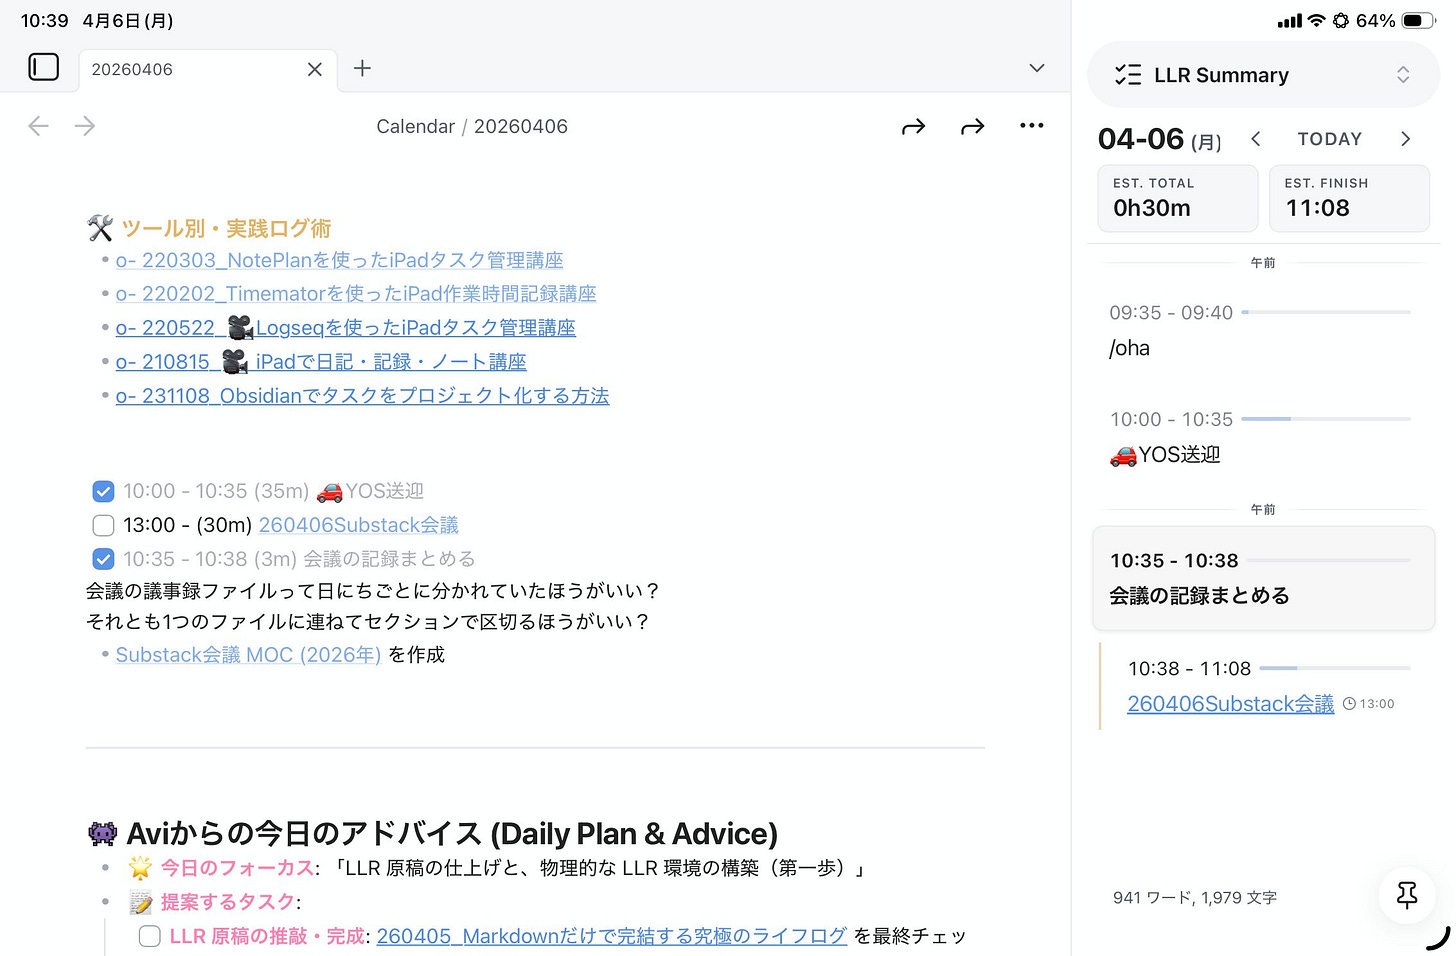1456x956 pixels.
Task: Click the TODAY button in the planner
Action: tap(1329, 138)
